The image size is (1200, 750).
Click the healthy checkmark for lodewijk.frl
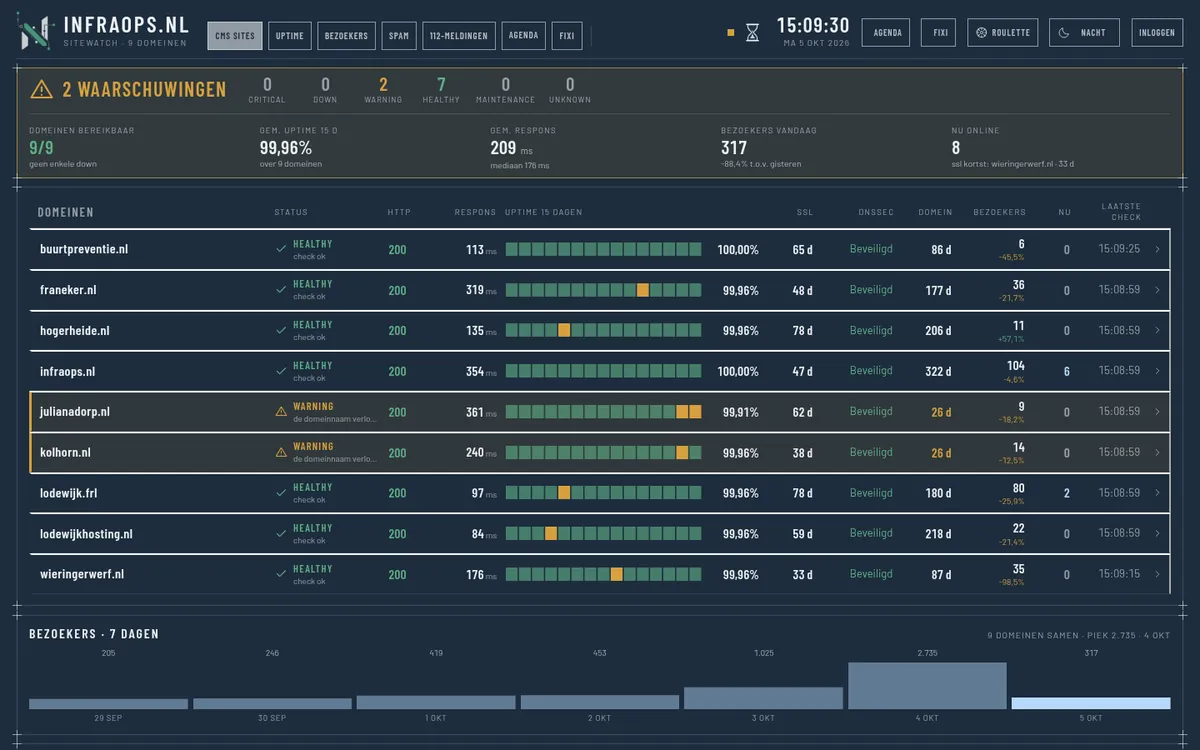point(281,493)
